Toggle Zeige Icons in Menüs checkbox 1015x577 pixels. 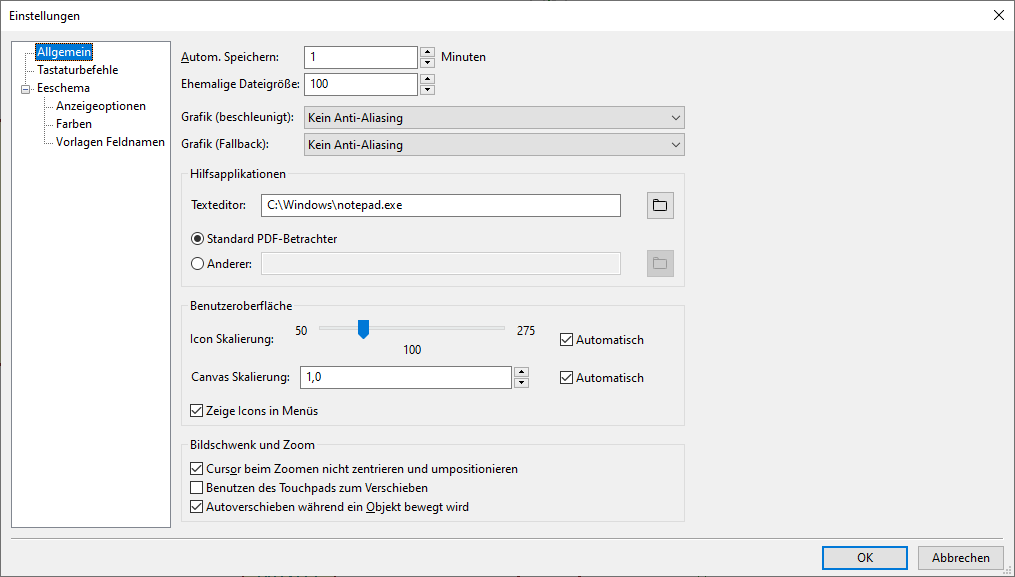[196, 411]
